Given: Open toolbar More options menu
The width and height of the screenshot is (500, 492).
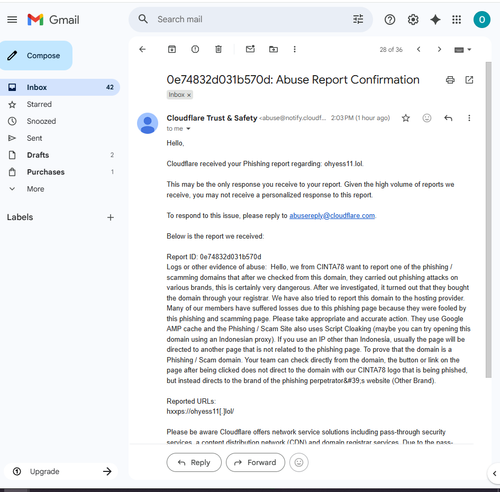Looking at the screenshot, I should coord(294,49).
